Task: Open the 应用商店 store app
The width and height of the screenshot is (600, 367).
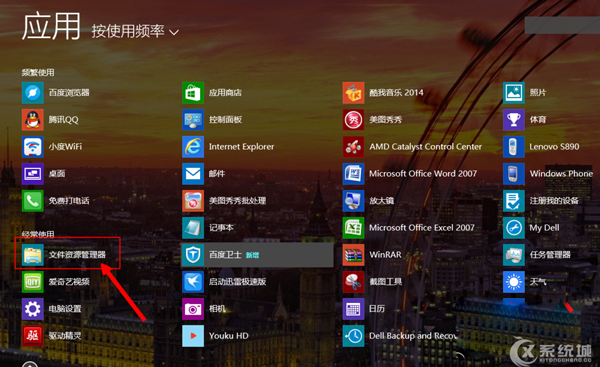Action: pos(212,93)
